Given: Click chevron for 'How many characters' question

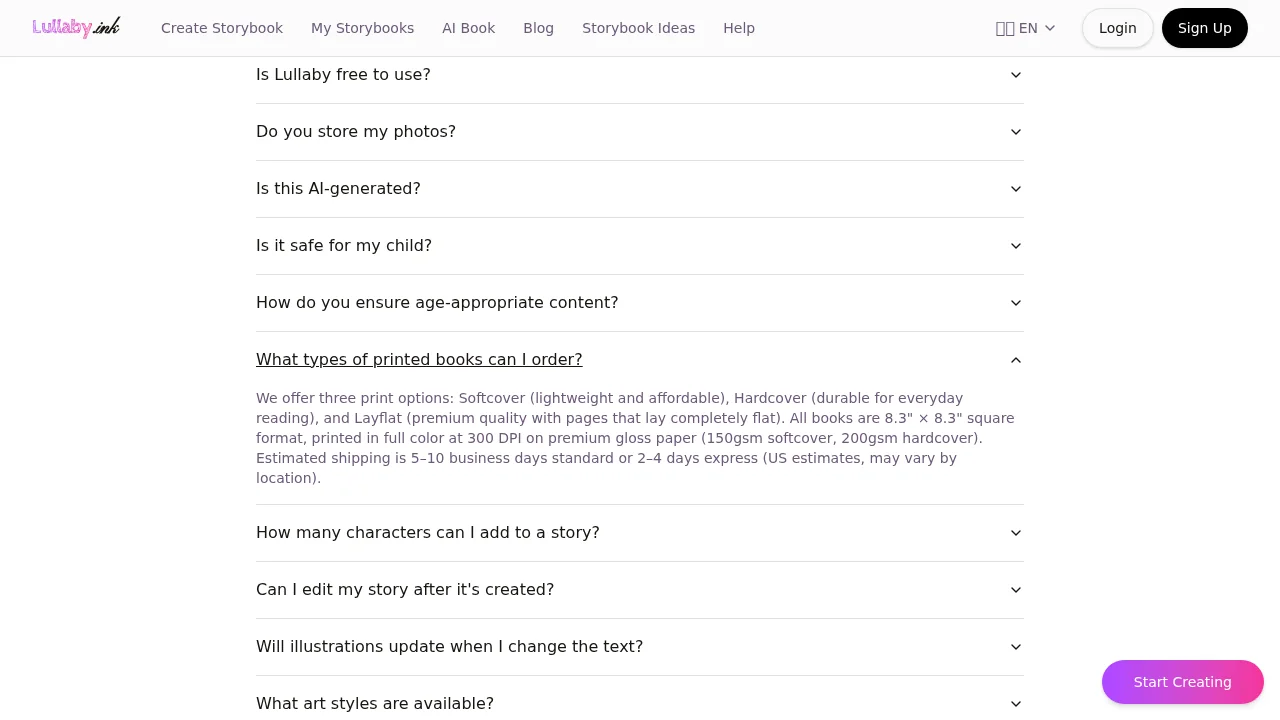Looking at the screenshot, I should pyautogui.click(x=1015, y=533).
